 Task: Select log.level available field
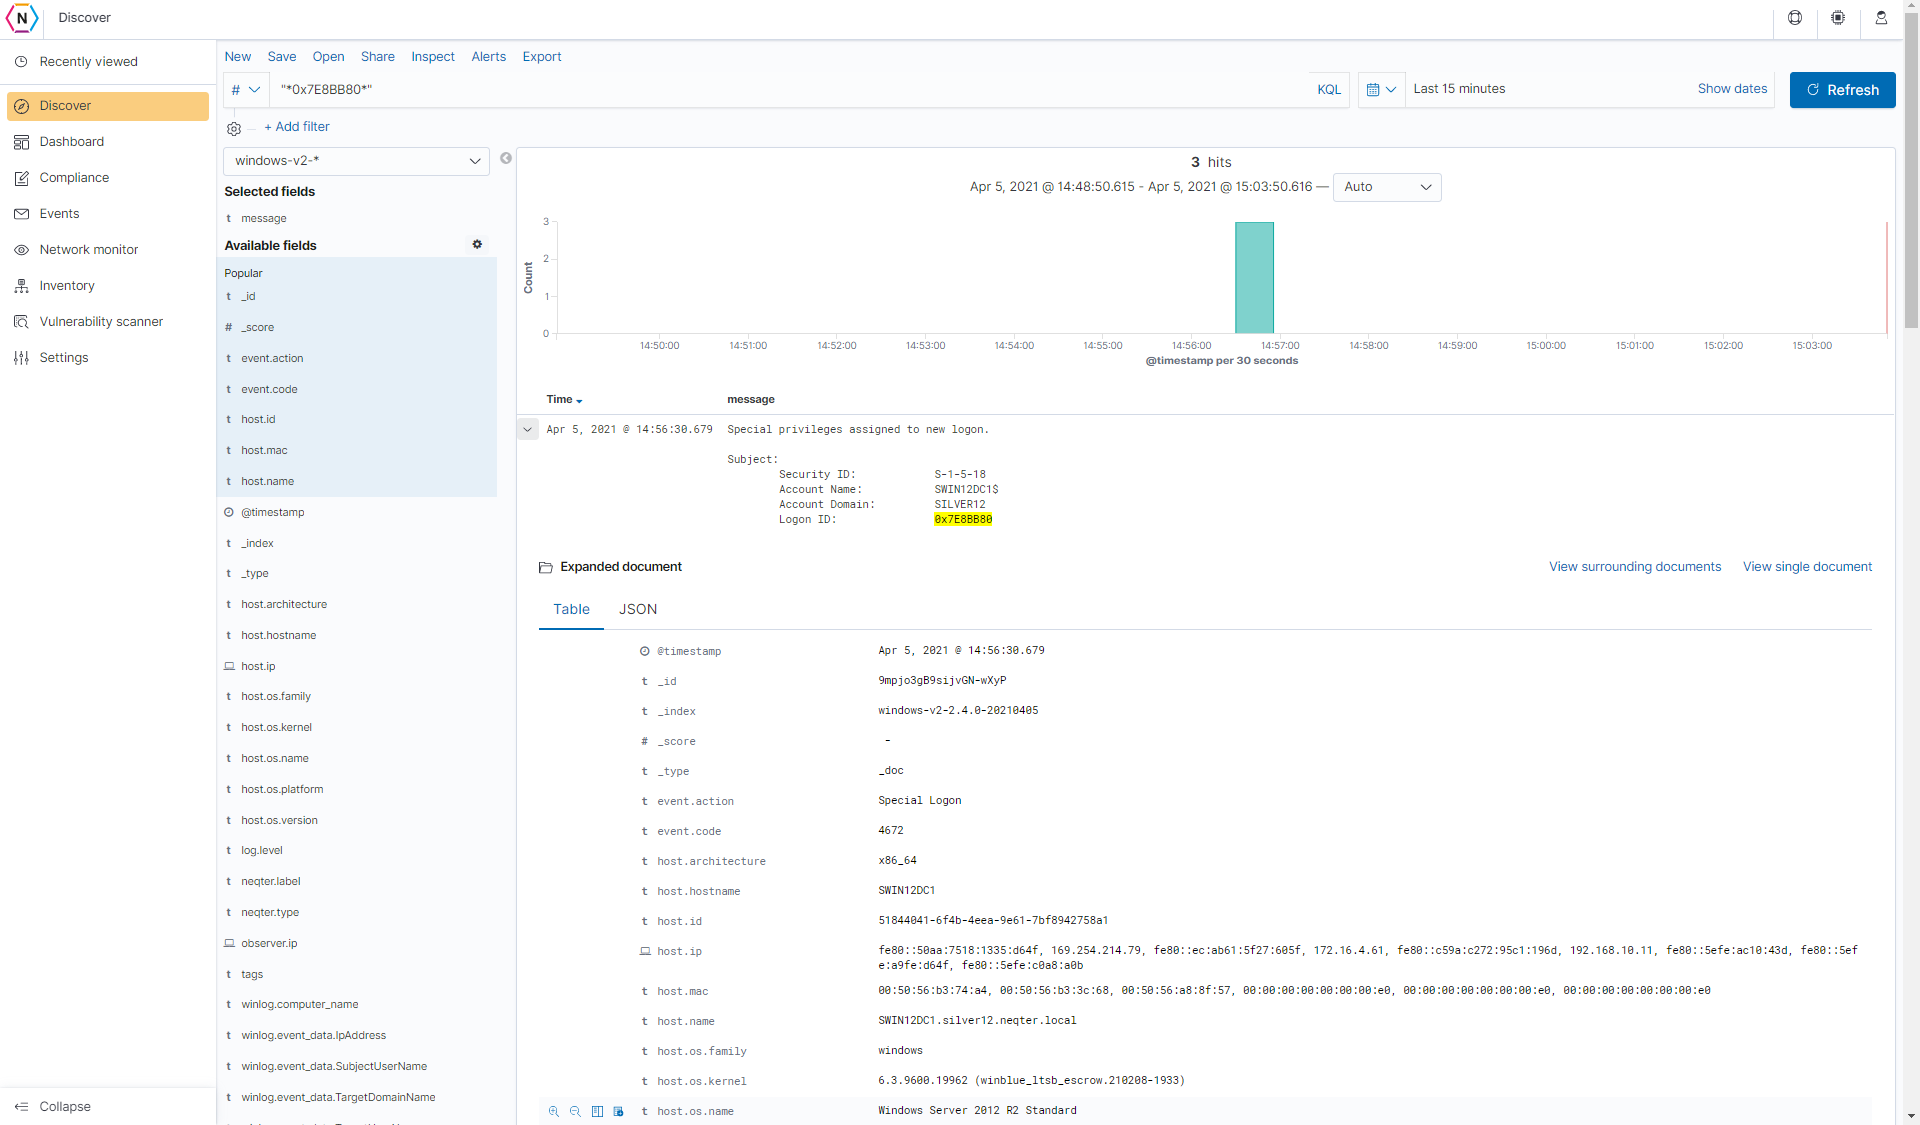pyautogui.click(x=262, y=851)
